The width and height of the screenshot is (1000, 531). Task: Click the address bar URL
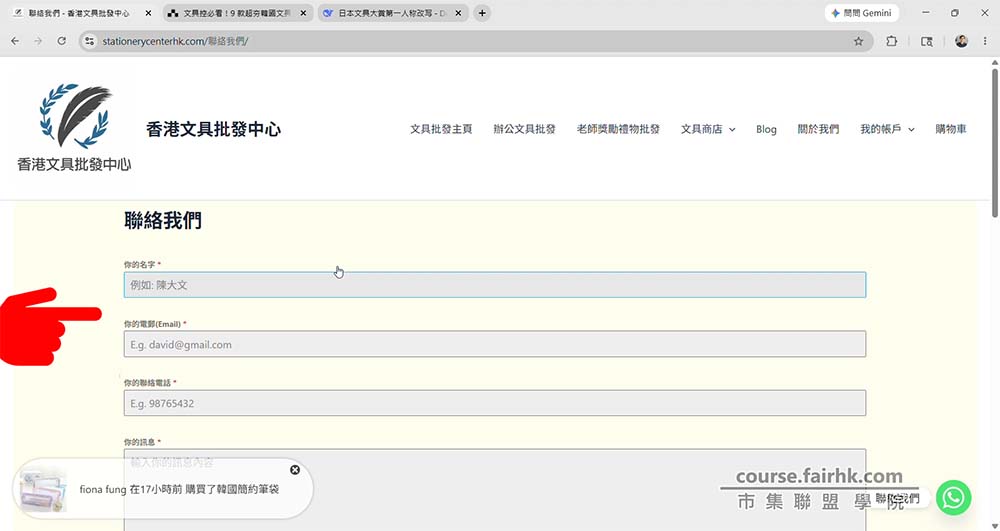click(175, 41)
